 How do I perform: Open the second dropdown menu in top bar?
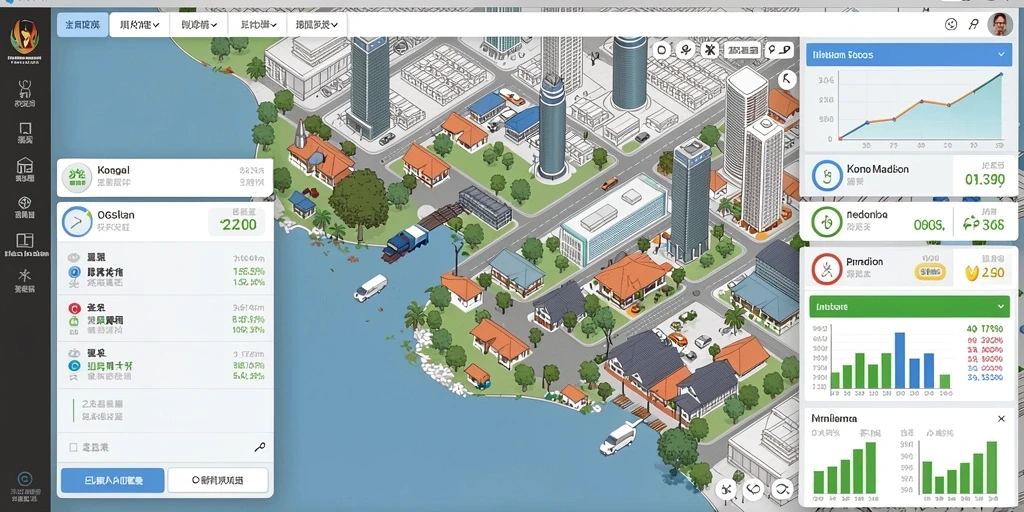(199, 25)
